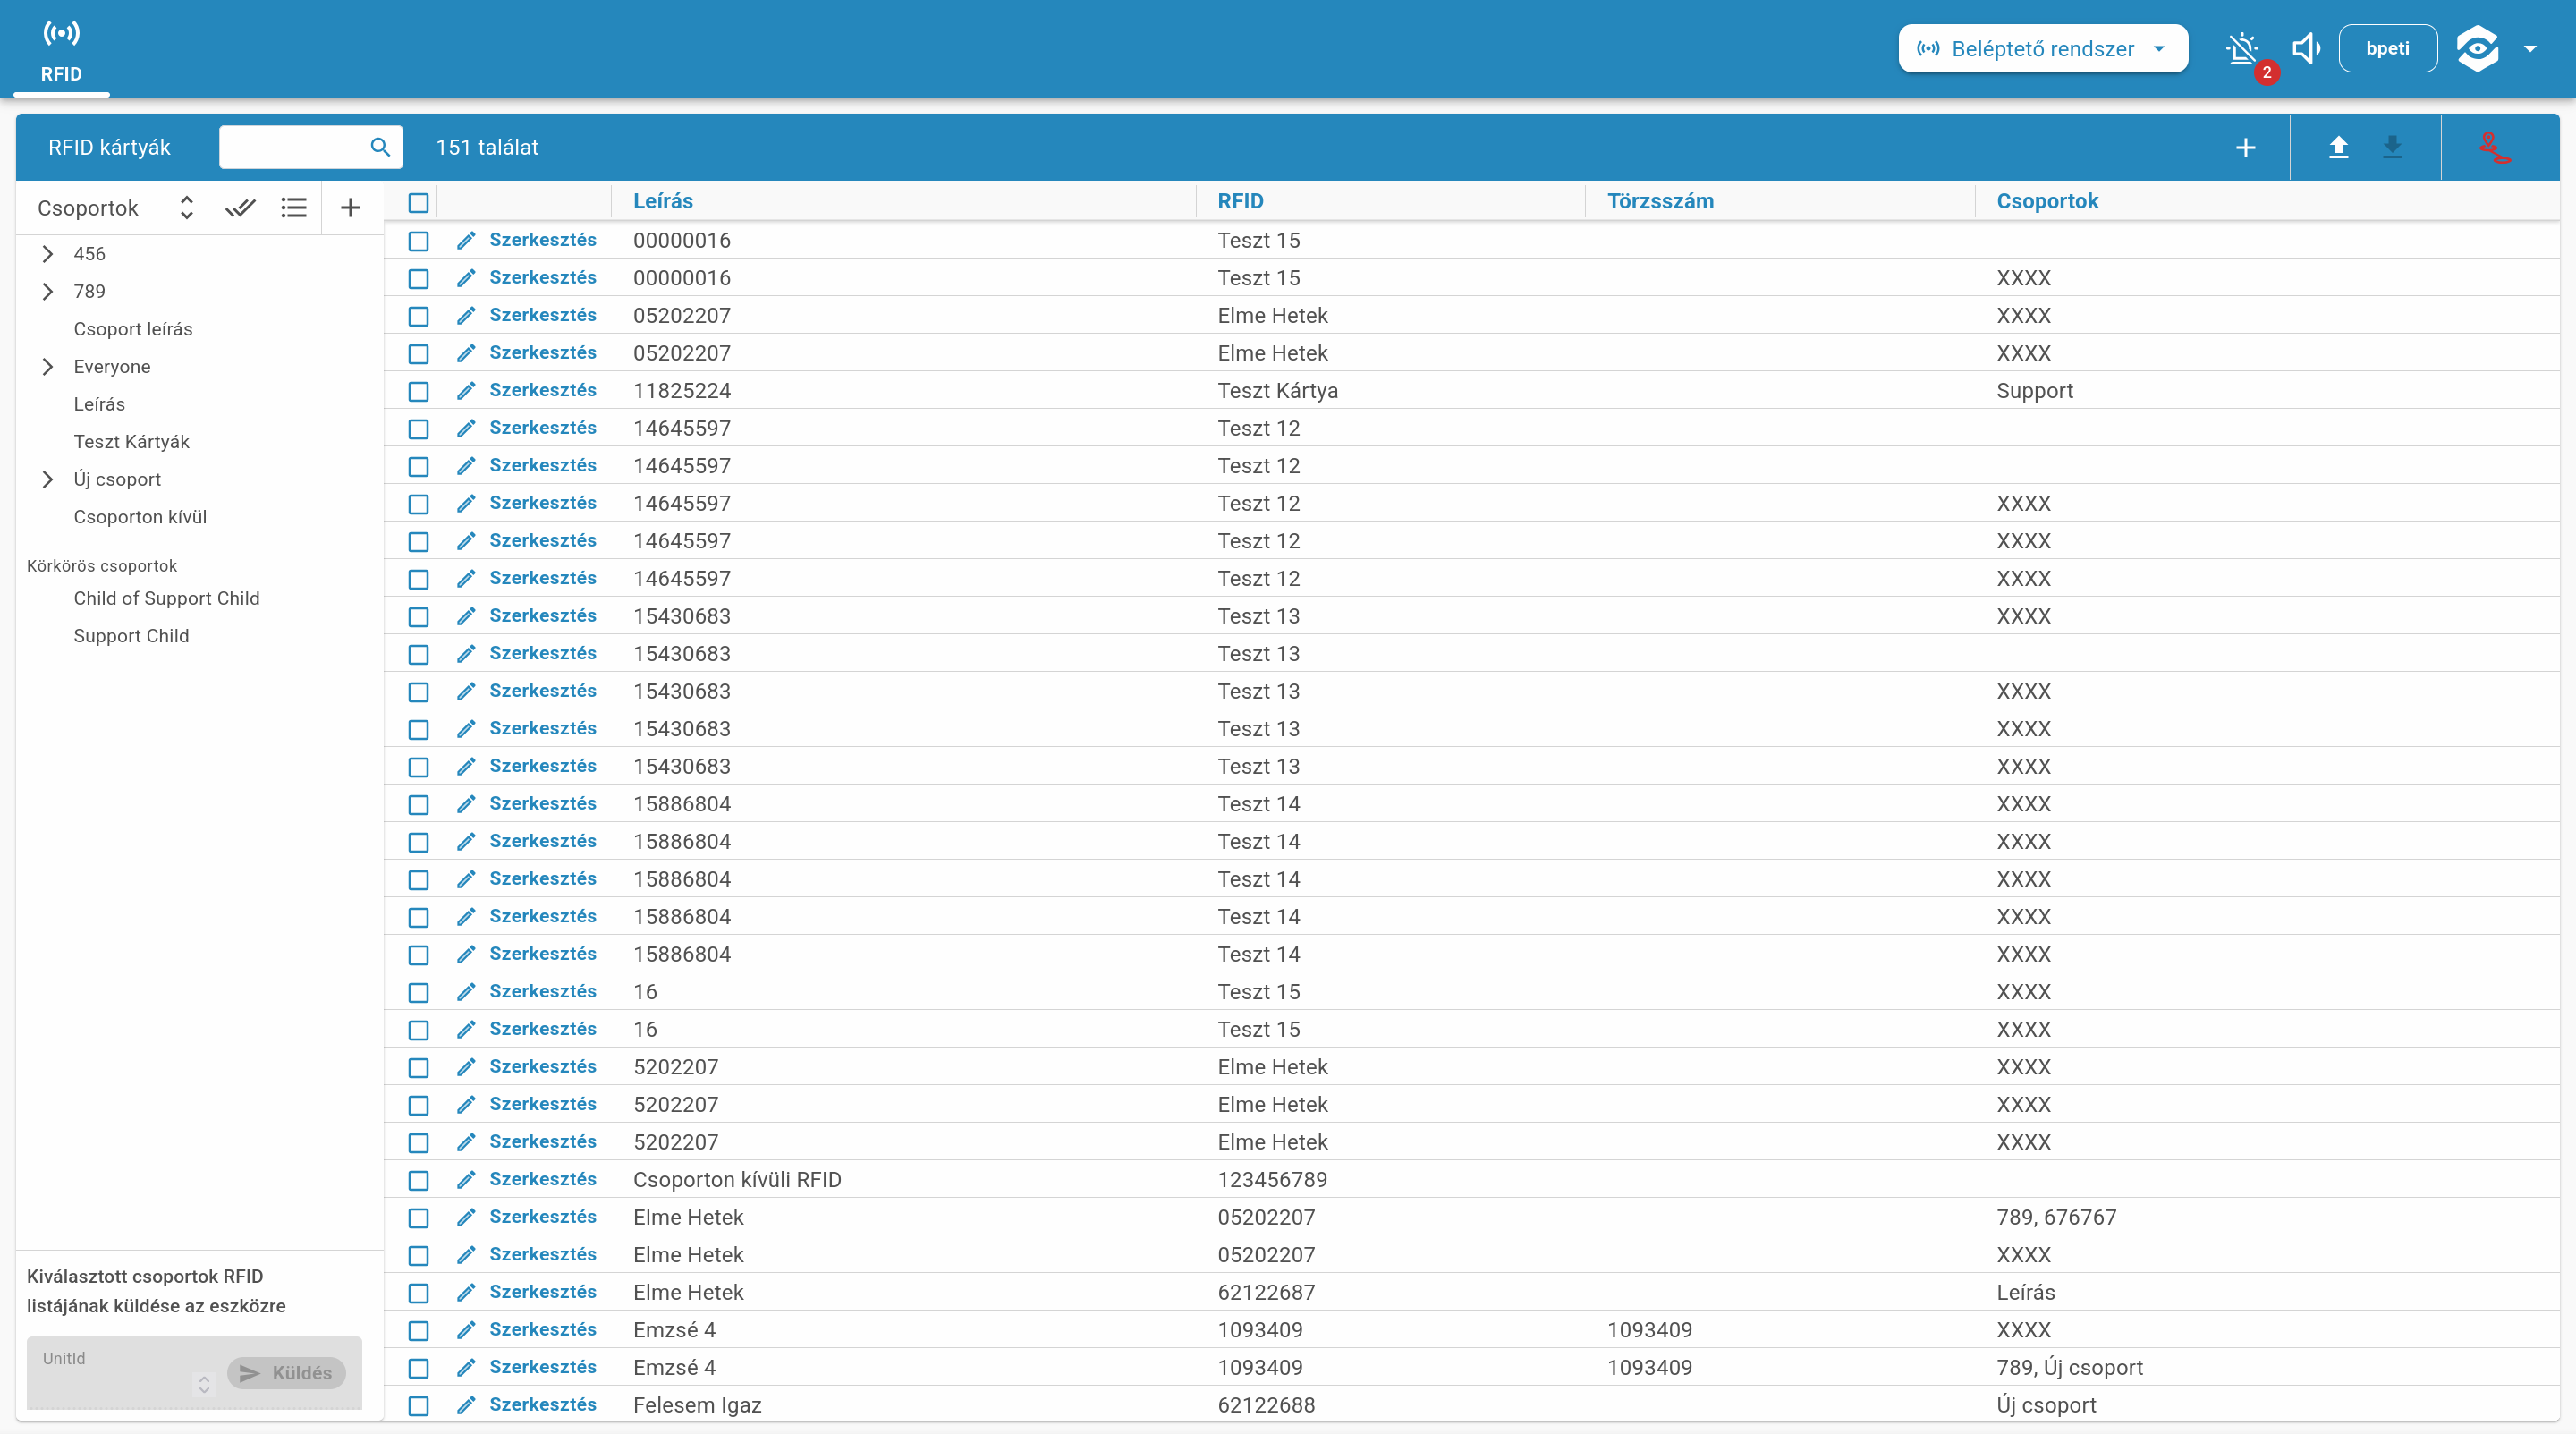
Task: Click edit pencil for Elme Hetek 789, 676767
Action: [x=466, y=1218]
